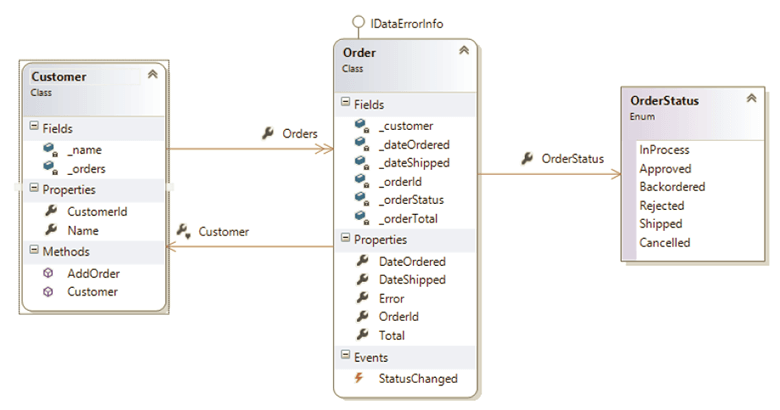Click the left resize handle of Customer shape
The height and width of the screenshot is (410, 780).
point(18,187)
